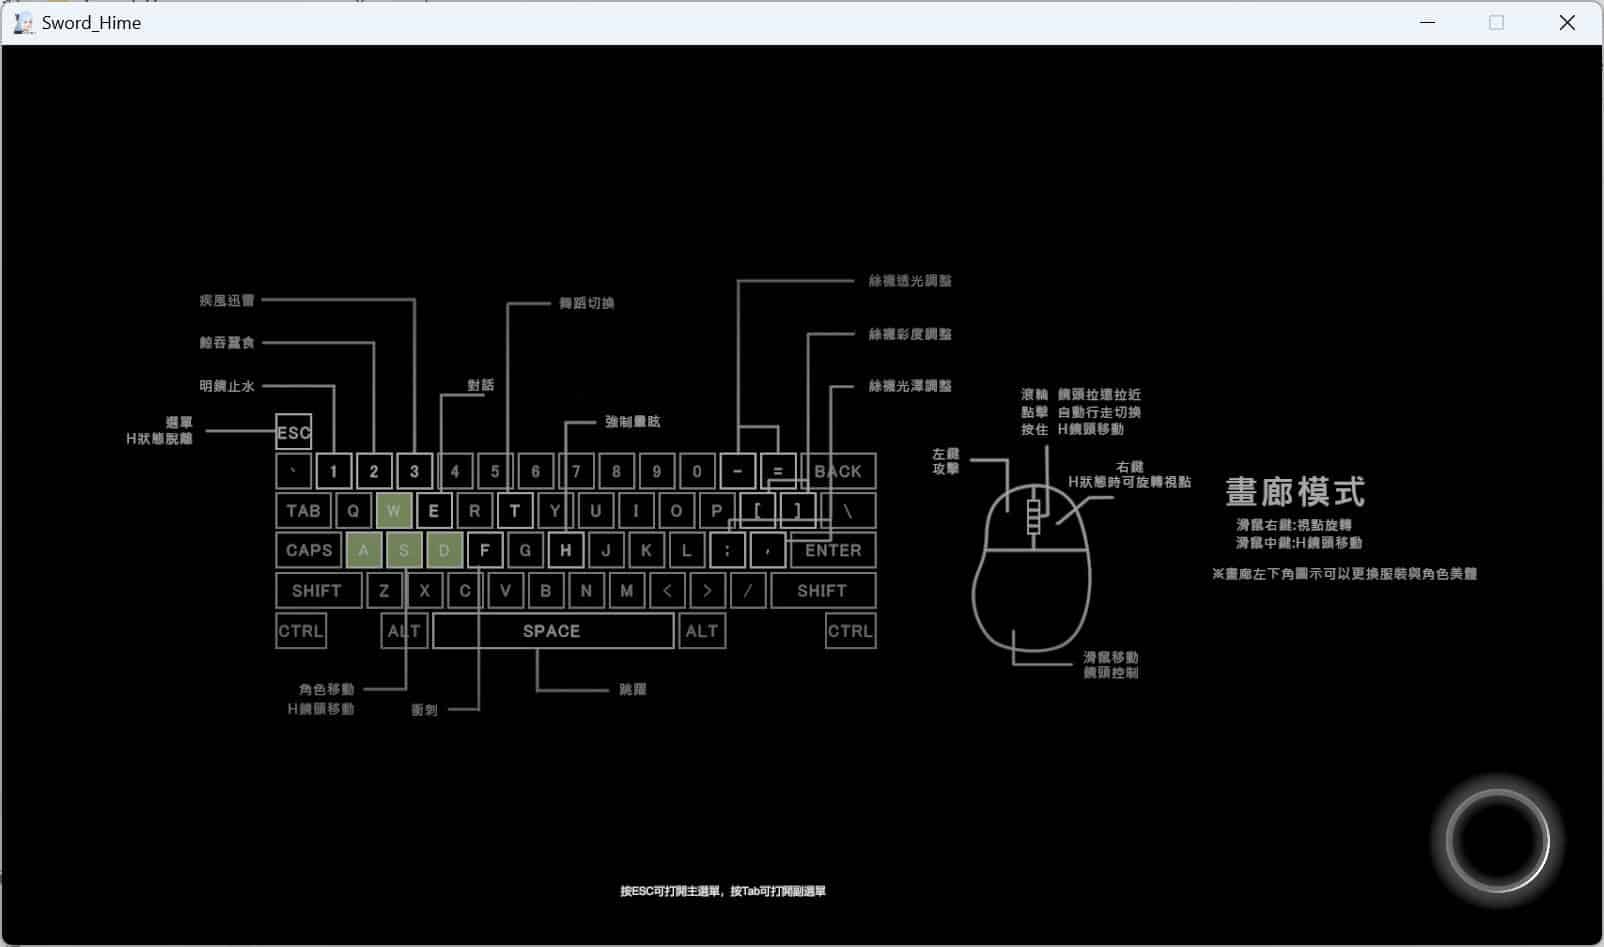Click the number 3 key
This screenshot has width=1604, height=947.
tap(414, 471)
